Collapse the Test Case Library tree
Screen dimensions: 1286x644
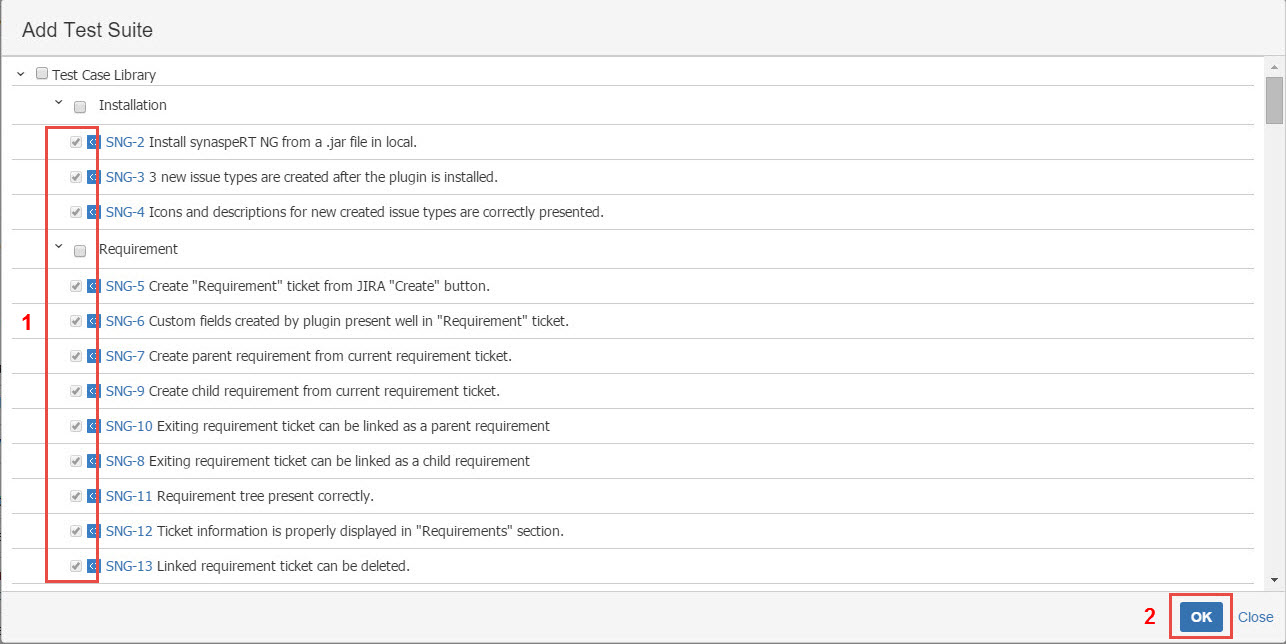(21, 73)
